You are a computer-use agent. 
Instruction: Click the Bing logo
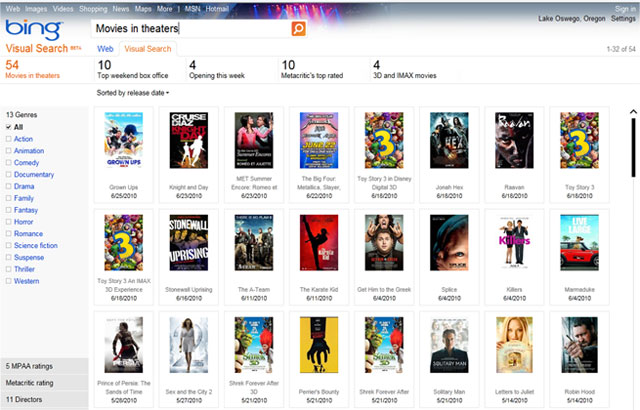33,29
